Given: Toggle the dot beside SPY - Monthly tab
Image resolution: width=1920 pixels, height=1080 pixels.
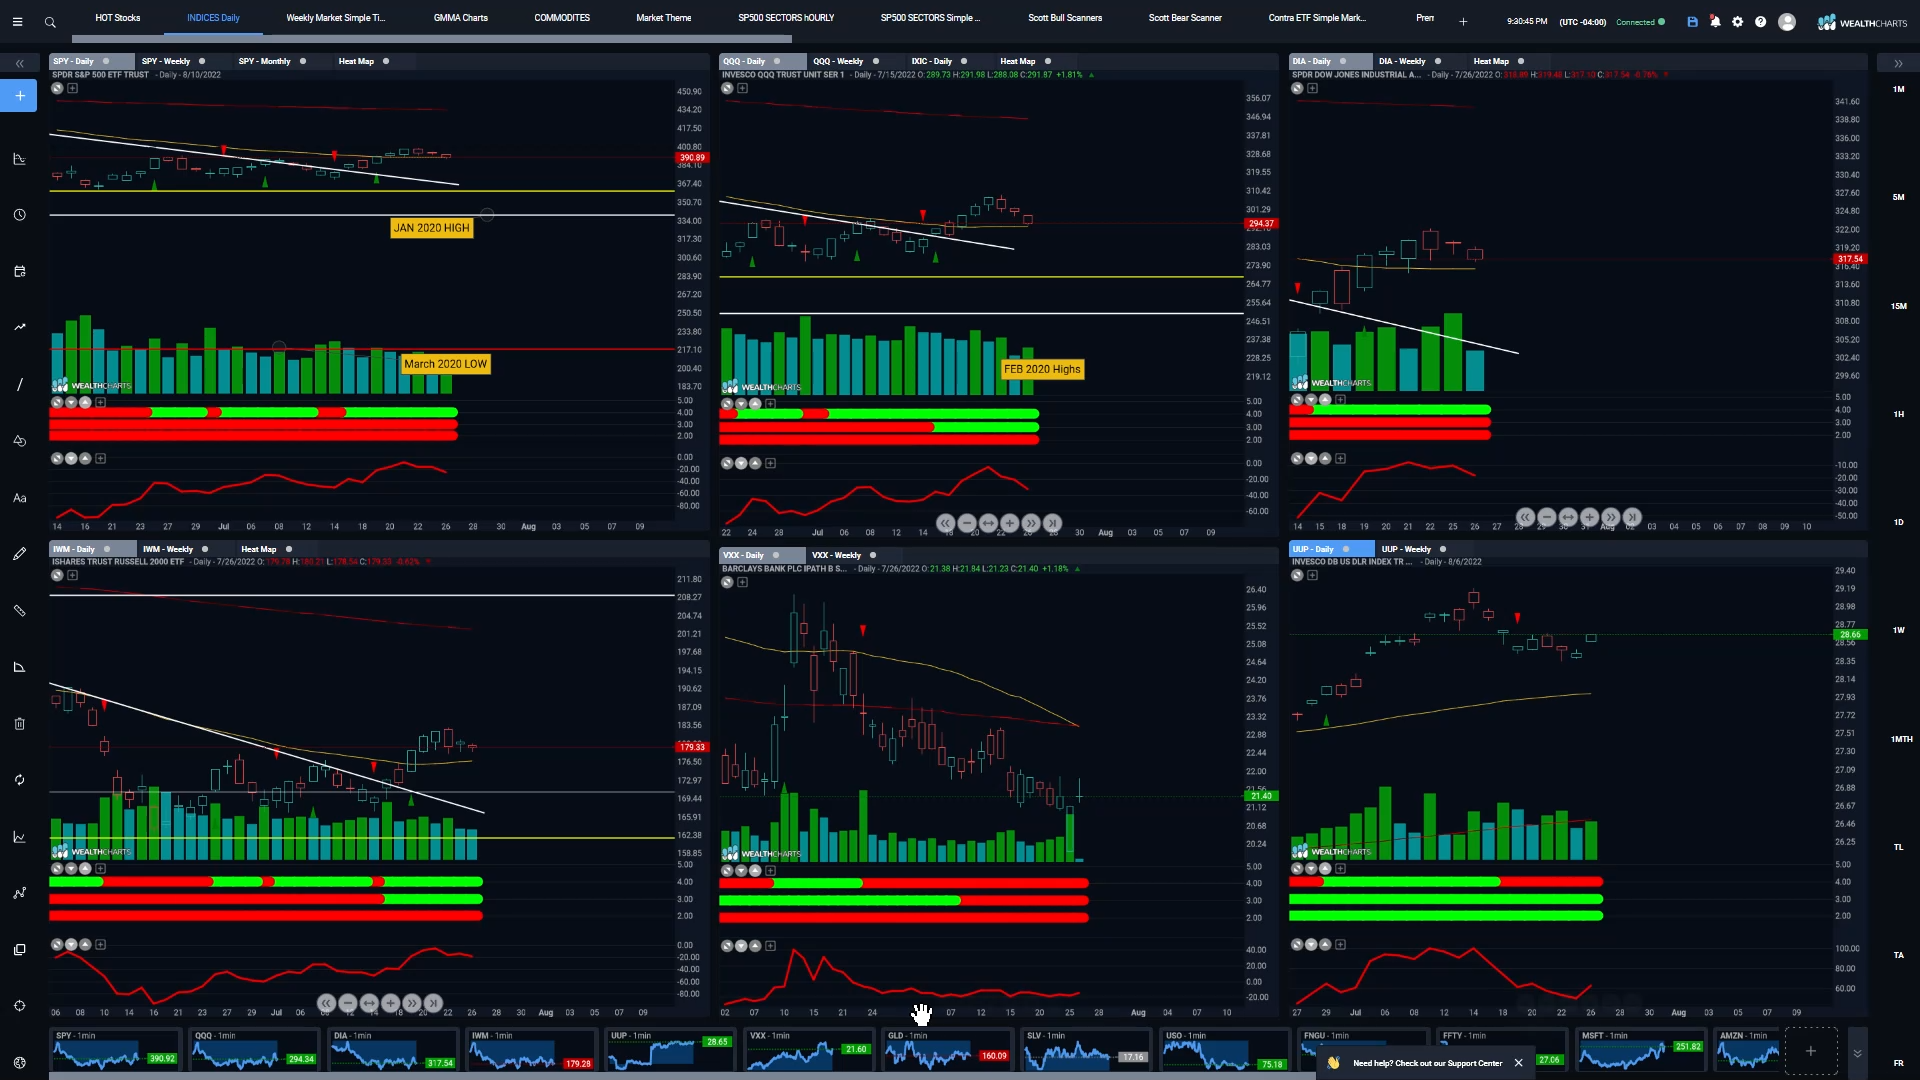Looking at the screenshot, I should click(303, 61).
